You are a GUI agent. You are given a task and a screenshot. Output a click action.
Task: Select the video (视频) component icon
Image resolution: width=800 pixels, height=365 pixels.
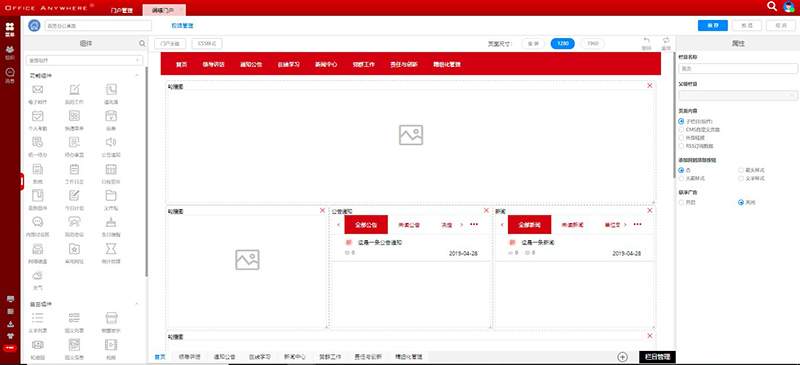pos(111,345)
